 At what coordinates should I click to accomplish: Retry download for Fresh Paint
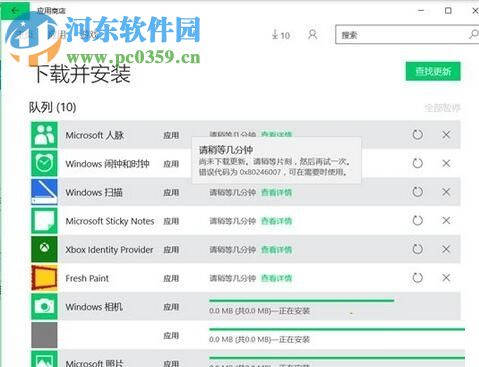(418, 278)
